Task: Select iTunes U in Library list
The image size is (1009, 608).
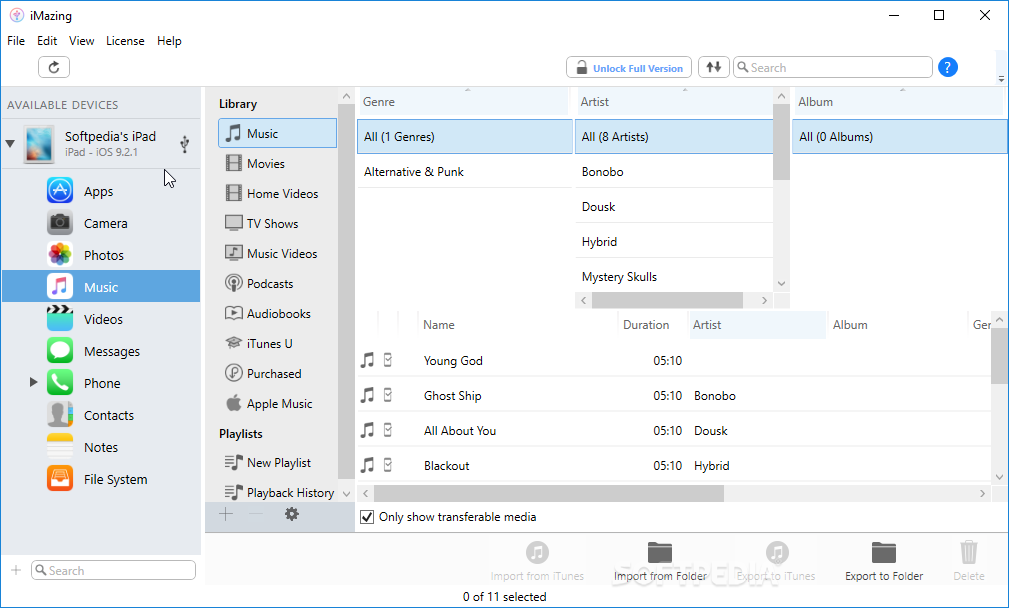Action: coord(277,344)
